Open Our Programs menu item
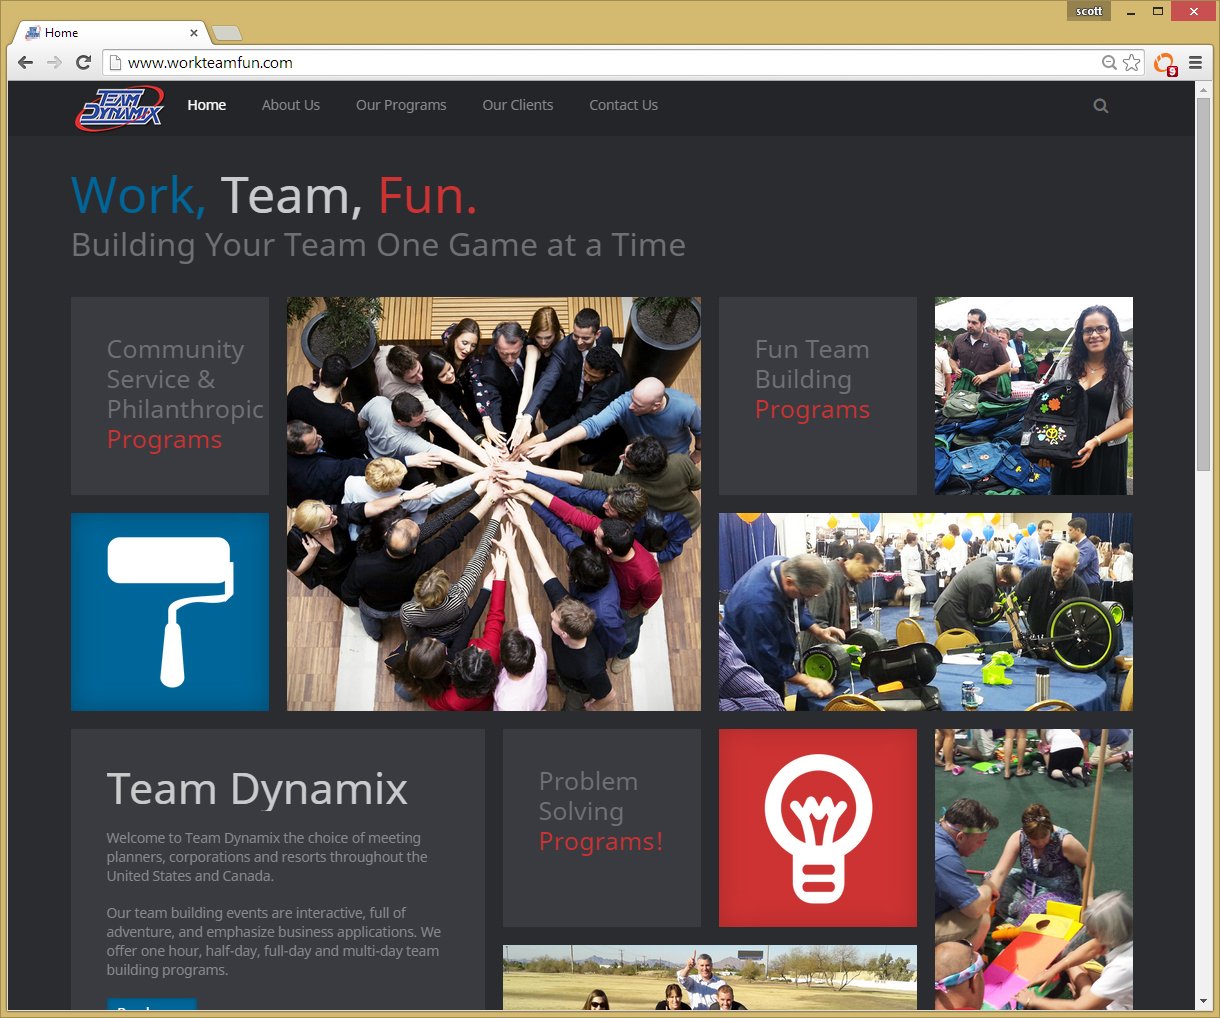Screen dimensions: 1220x1018 401,105
